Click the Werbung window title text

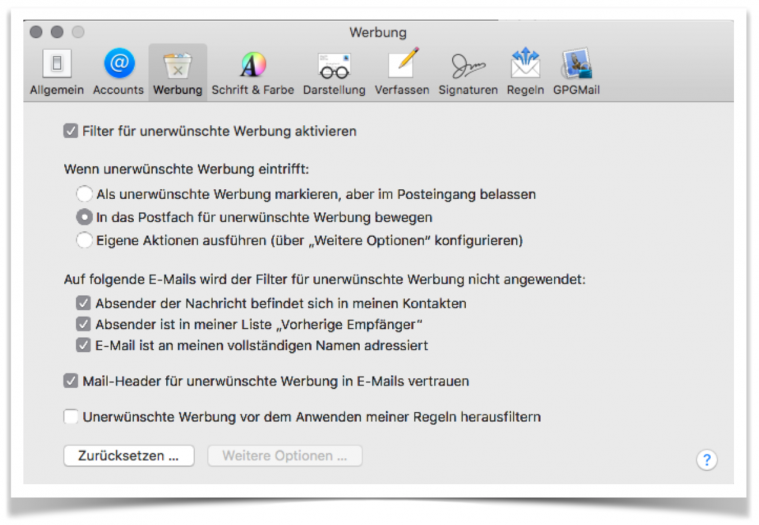pyautogui.click(x=378, y=33)
